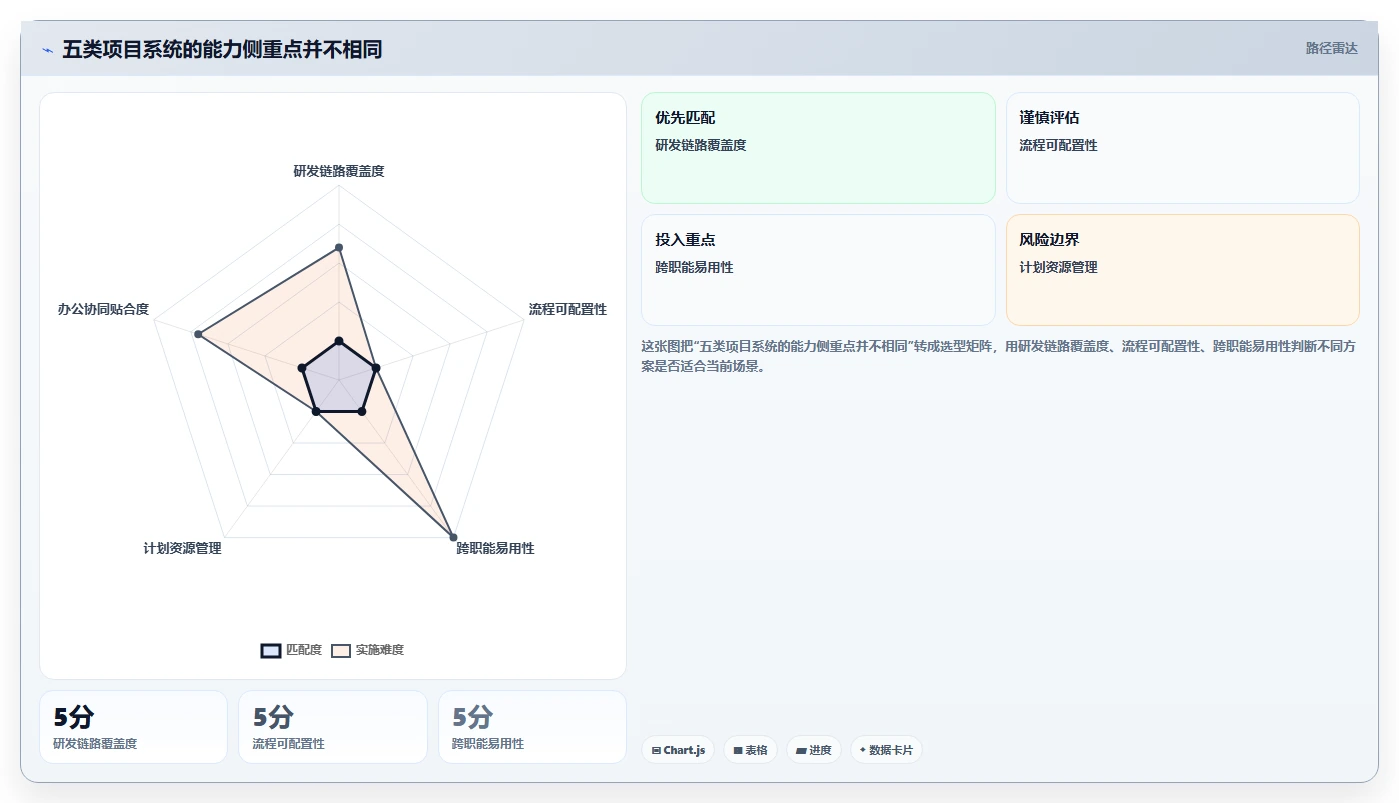This screenshot has height=803, width=1399.
Task: Select the 5分 流程可配置性 stat card
Action: (x=332, y=727)
